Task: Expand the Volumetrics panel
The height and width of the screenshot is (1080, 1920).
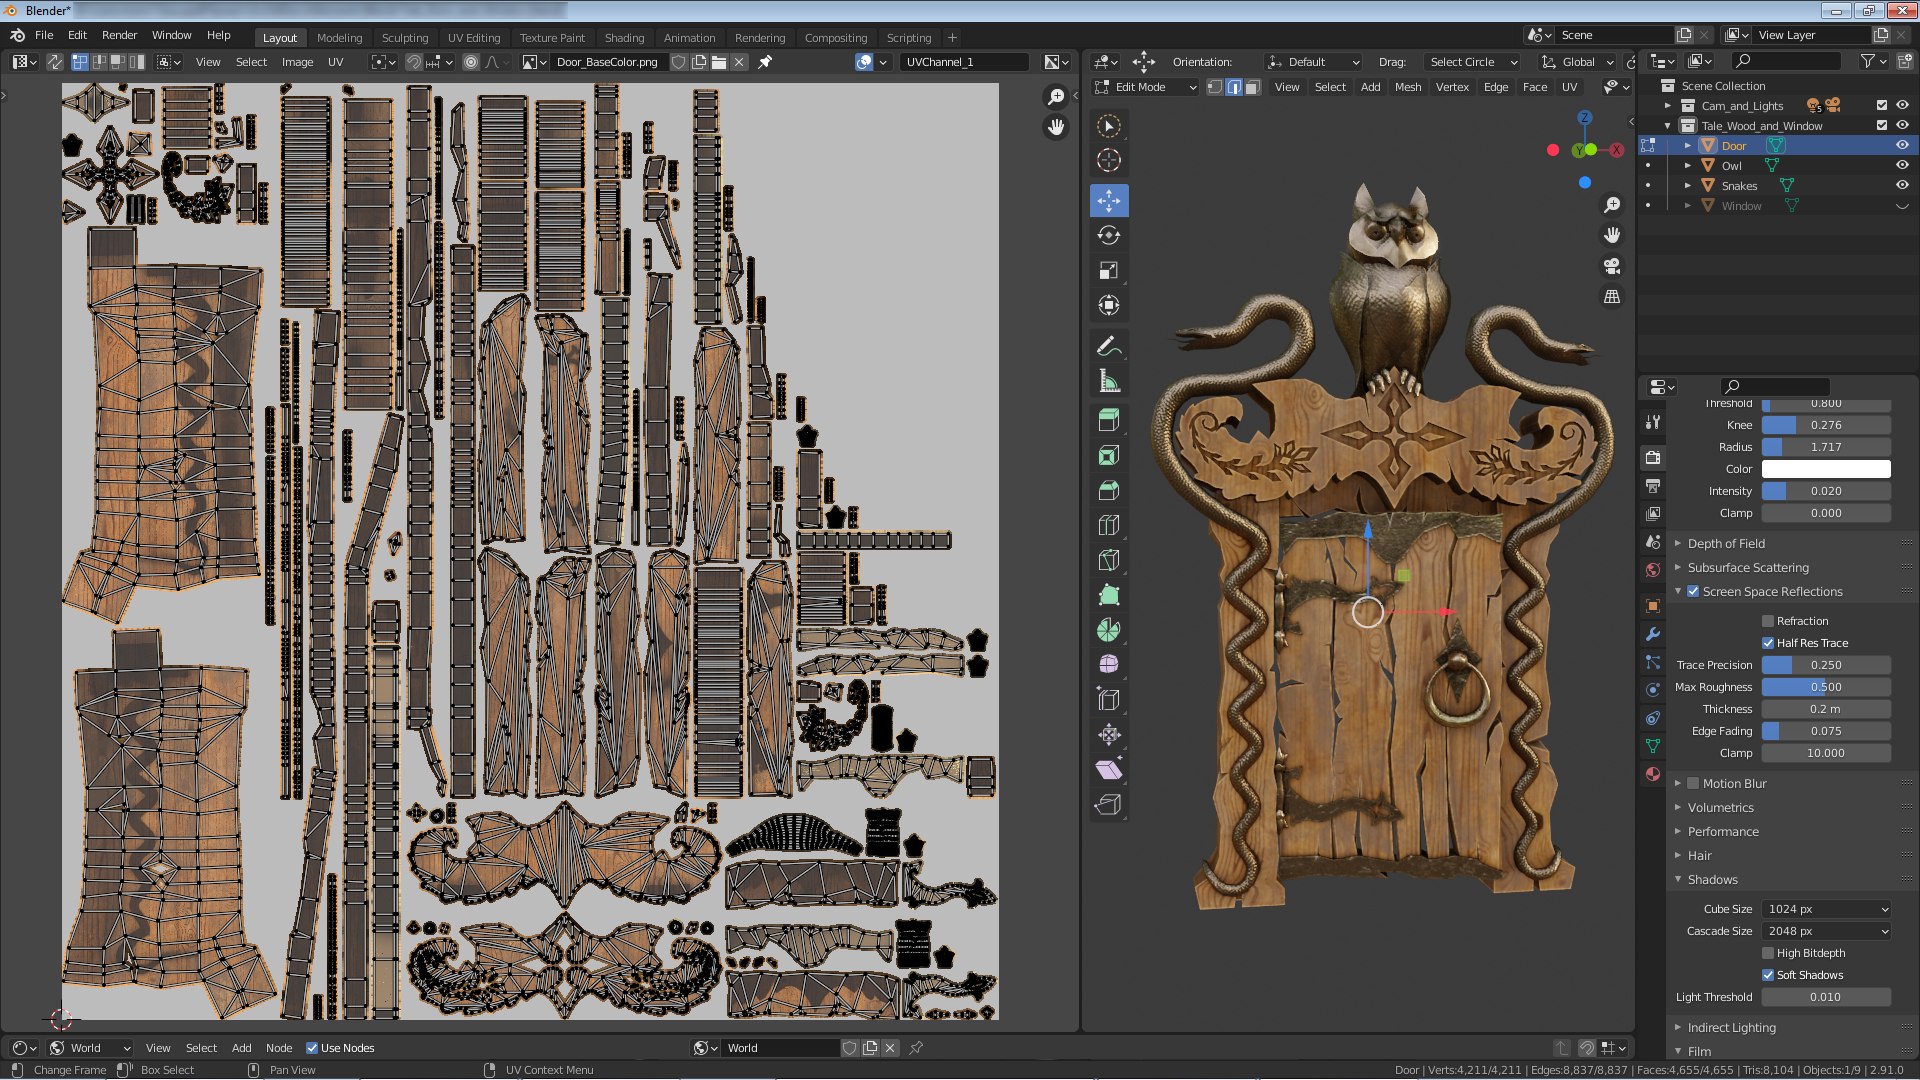Action: 1720,807
